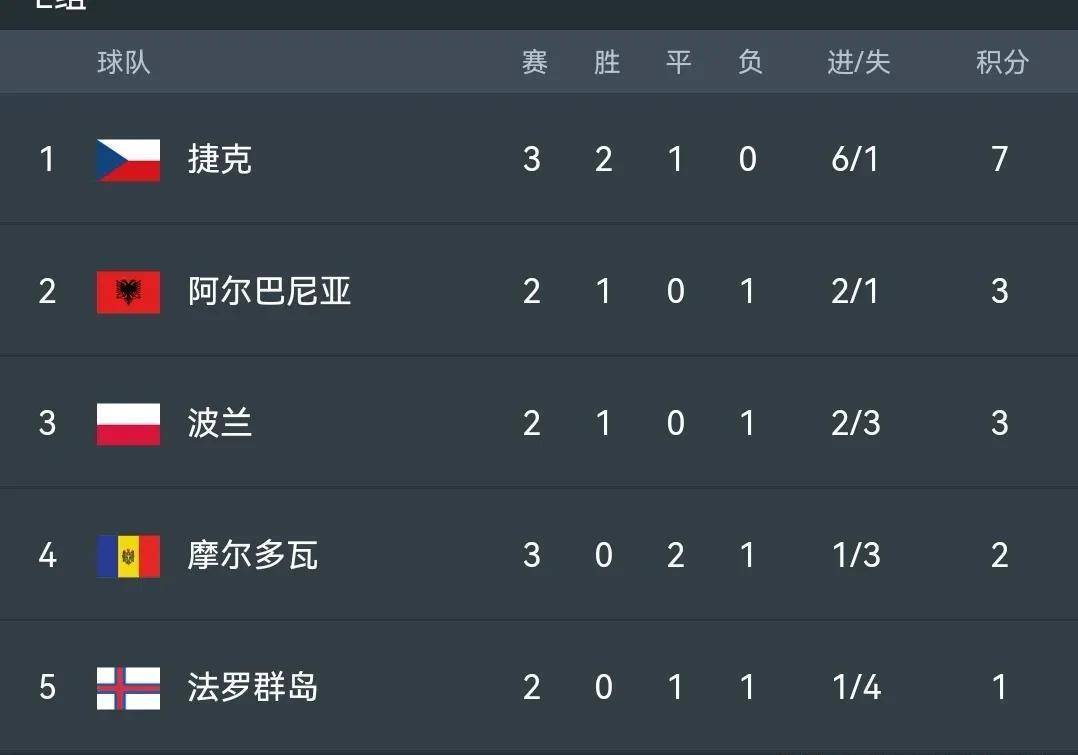The image size is (1078, 755).
Task: Click the Albania flag icon
Action: click(127, 292)
